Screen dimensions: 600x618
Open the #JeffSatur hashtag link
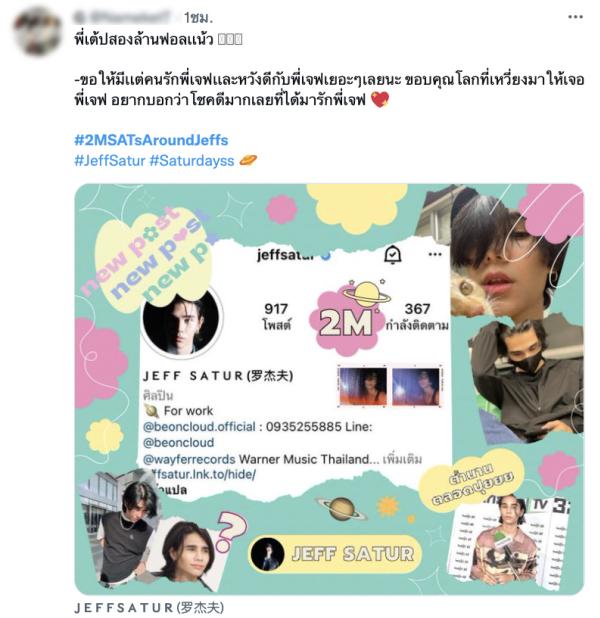point(110,160)
